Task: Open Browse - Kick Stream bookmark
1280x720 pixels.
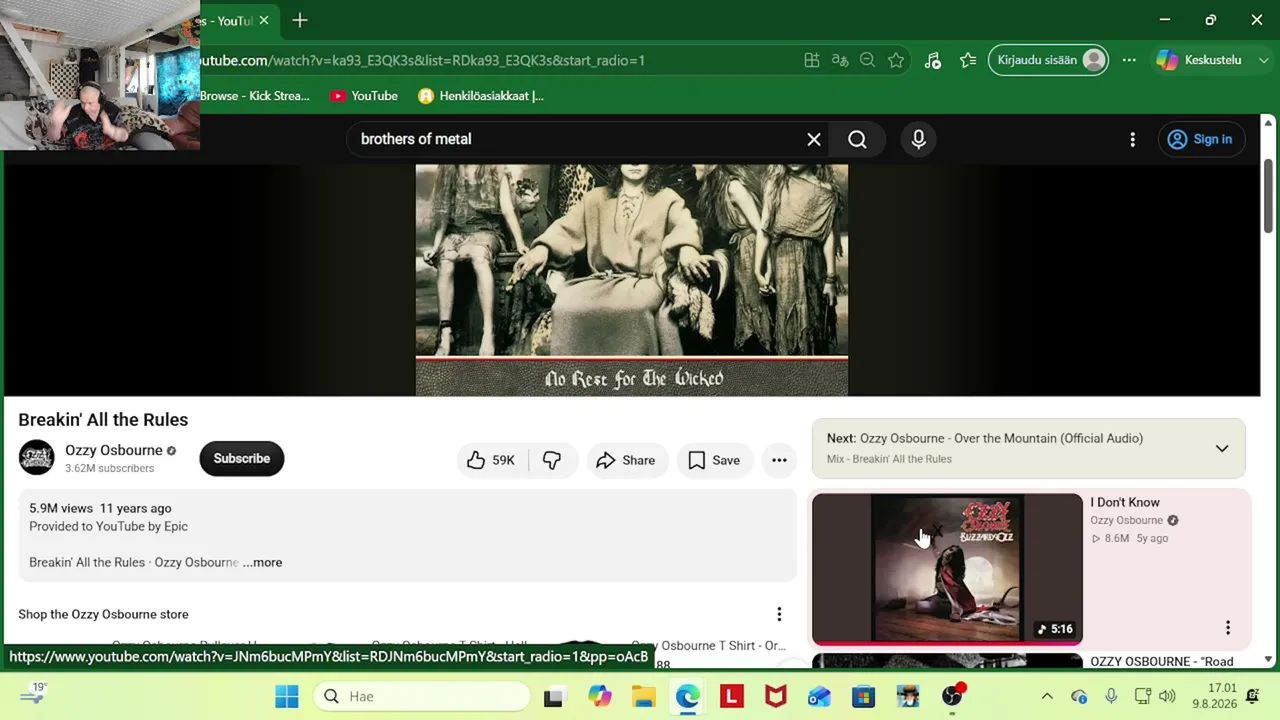Action: [x=255, y=96]
